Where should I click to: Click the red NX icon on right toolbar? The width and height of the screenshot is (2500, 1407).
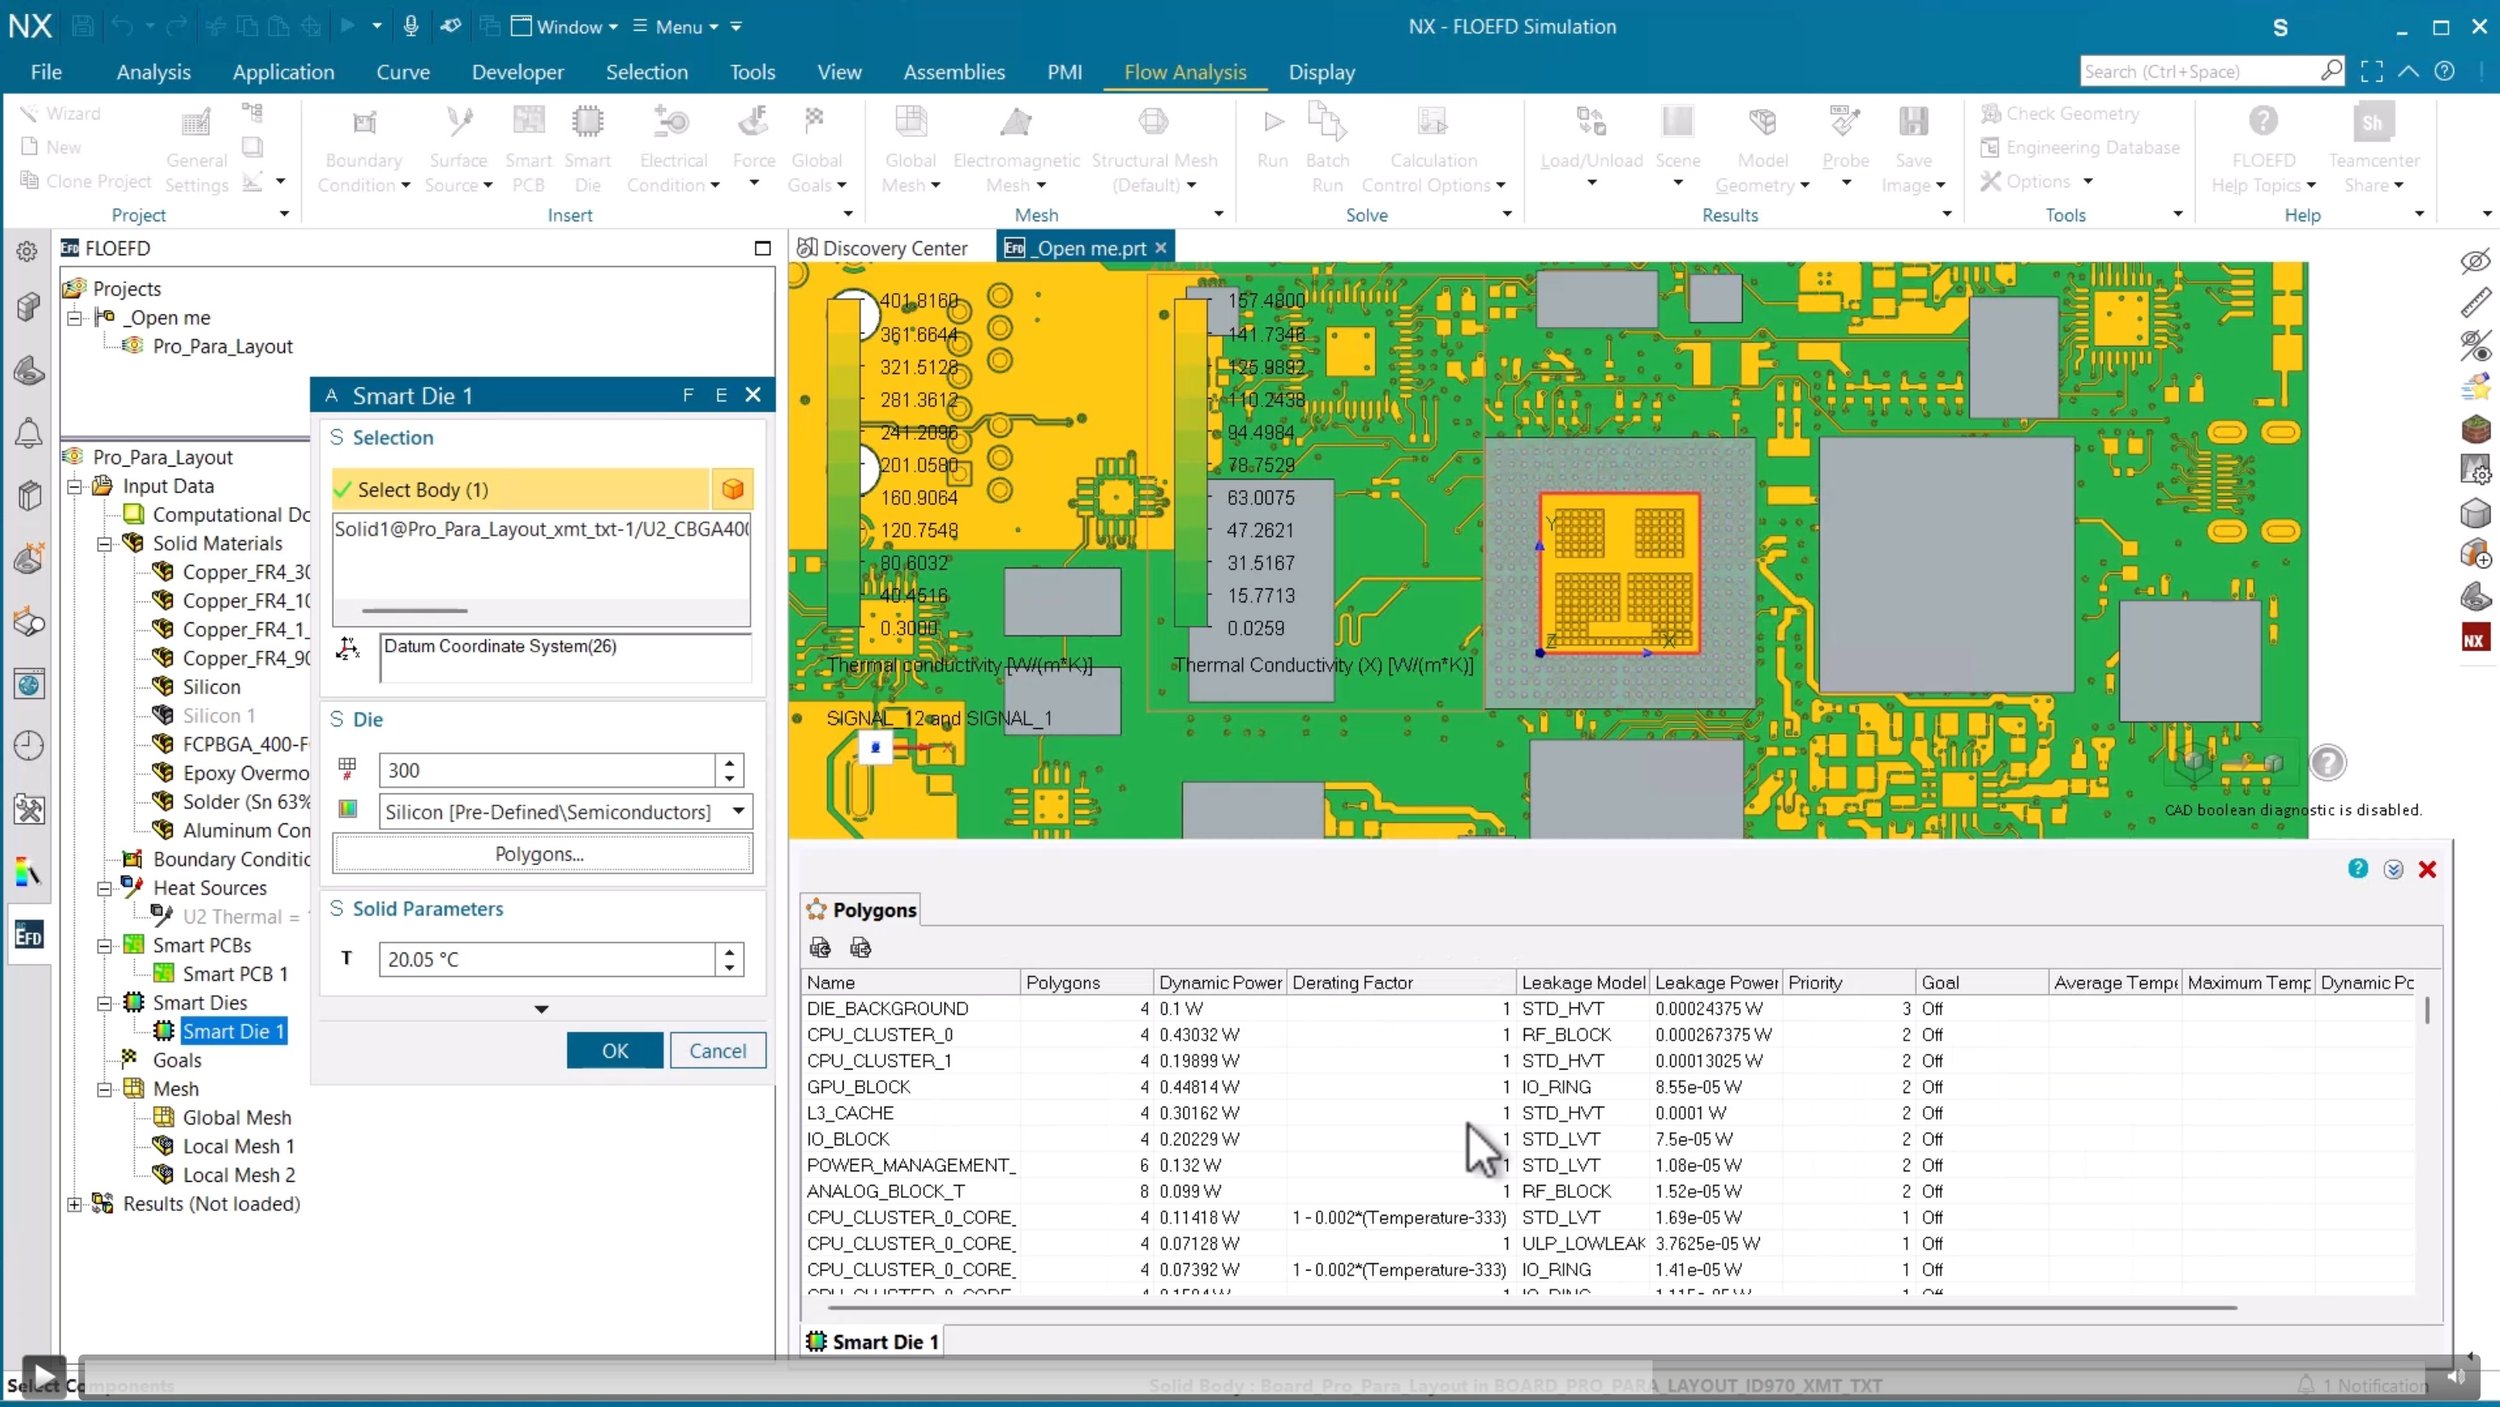(2474, 638)
